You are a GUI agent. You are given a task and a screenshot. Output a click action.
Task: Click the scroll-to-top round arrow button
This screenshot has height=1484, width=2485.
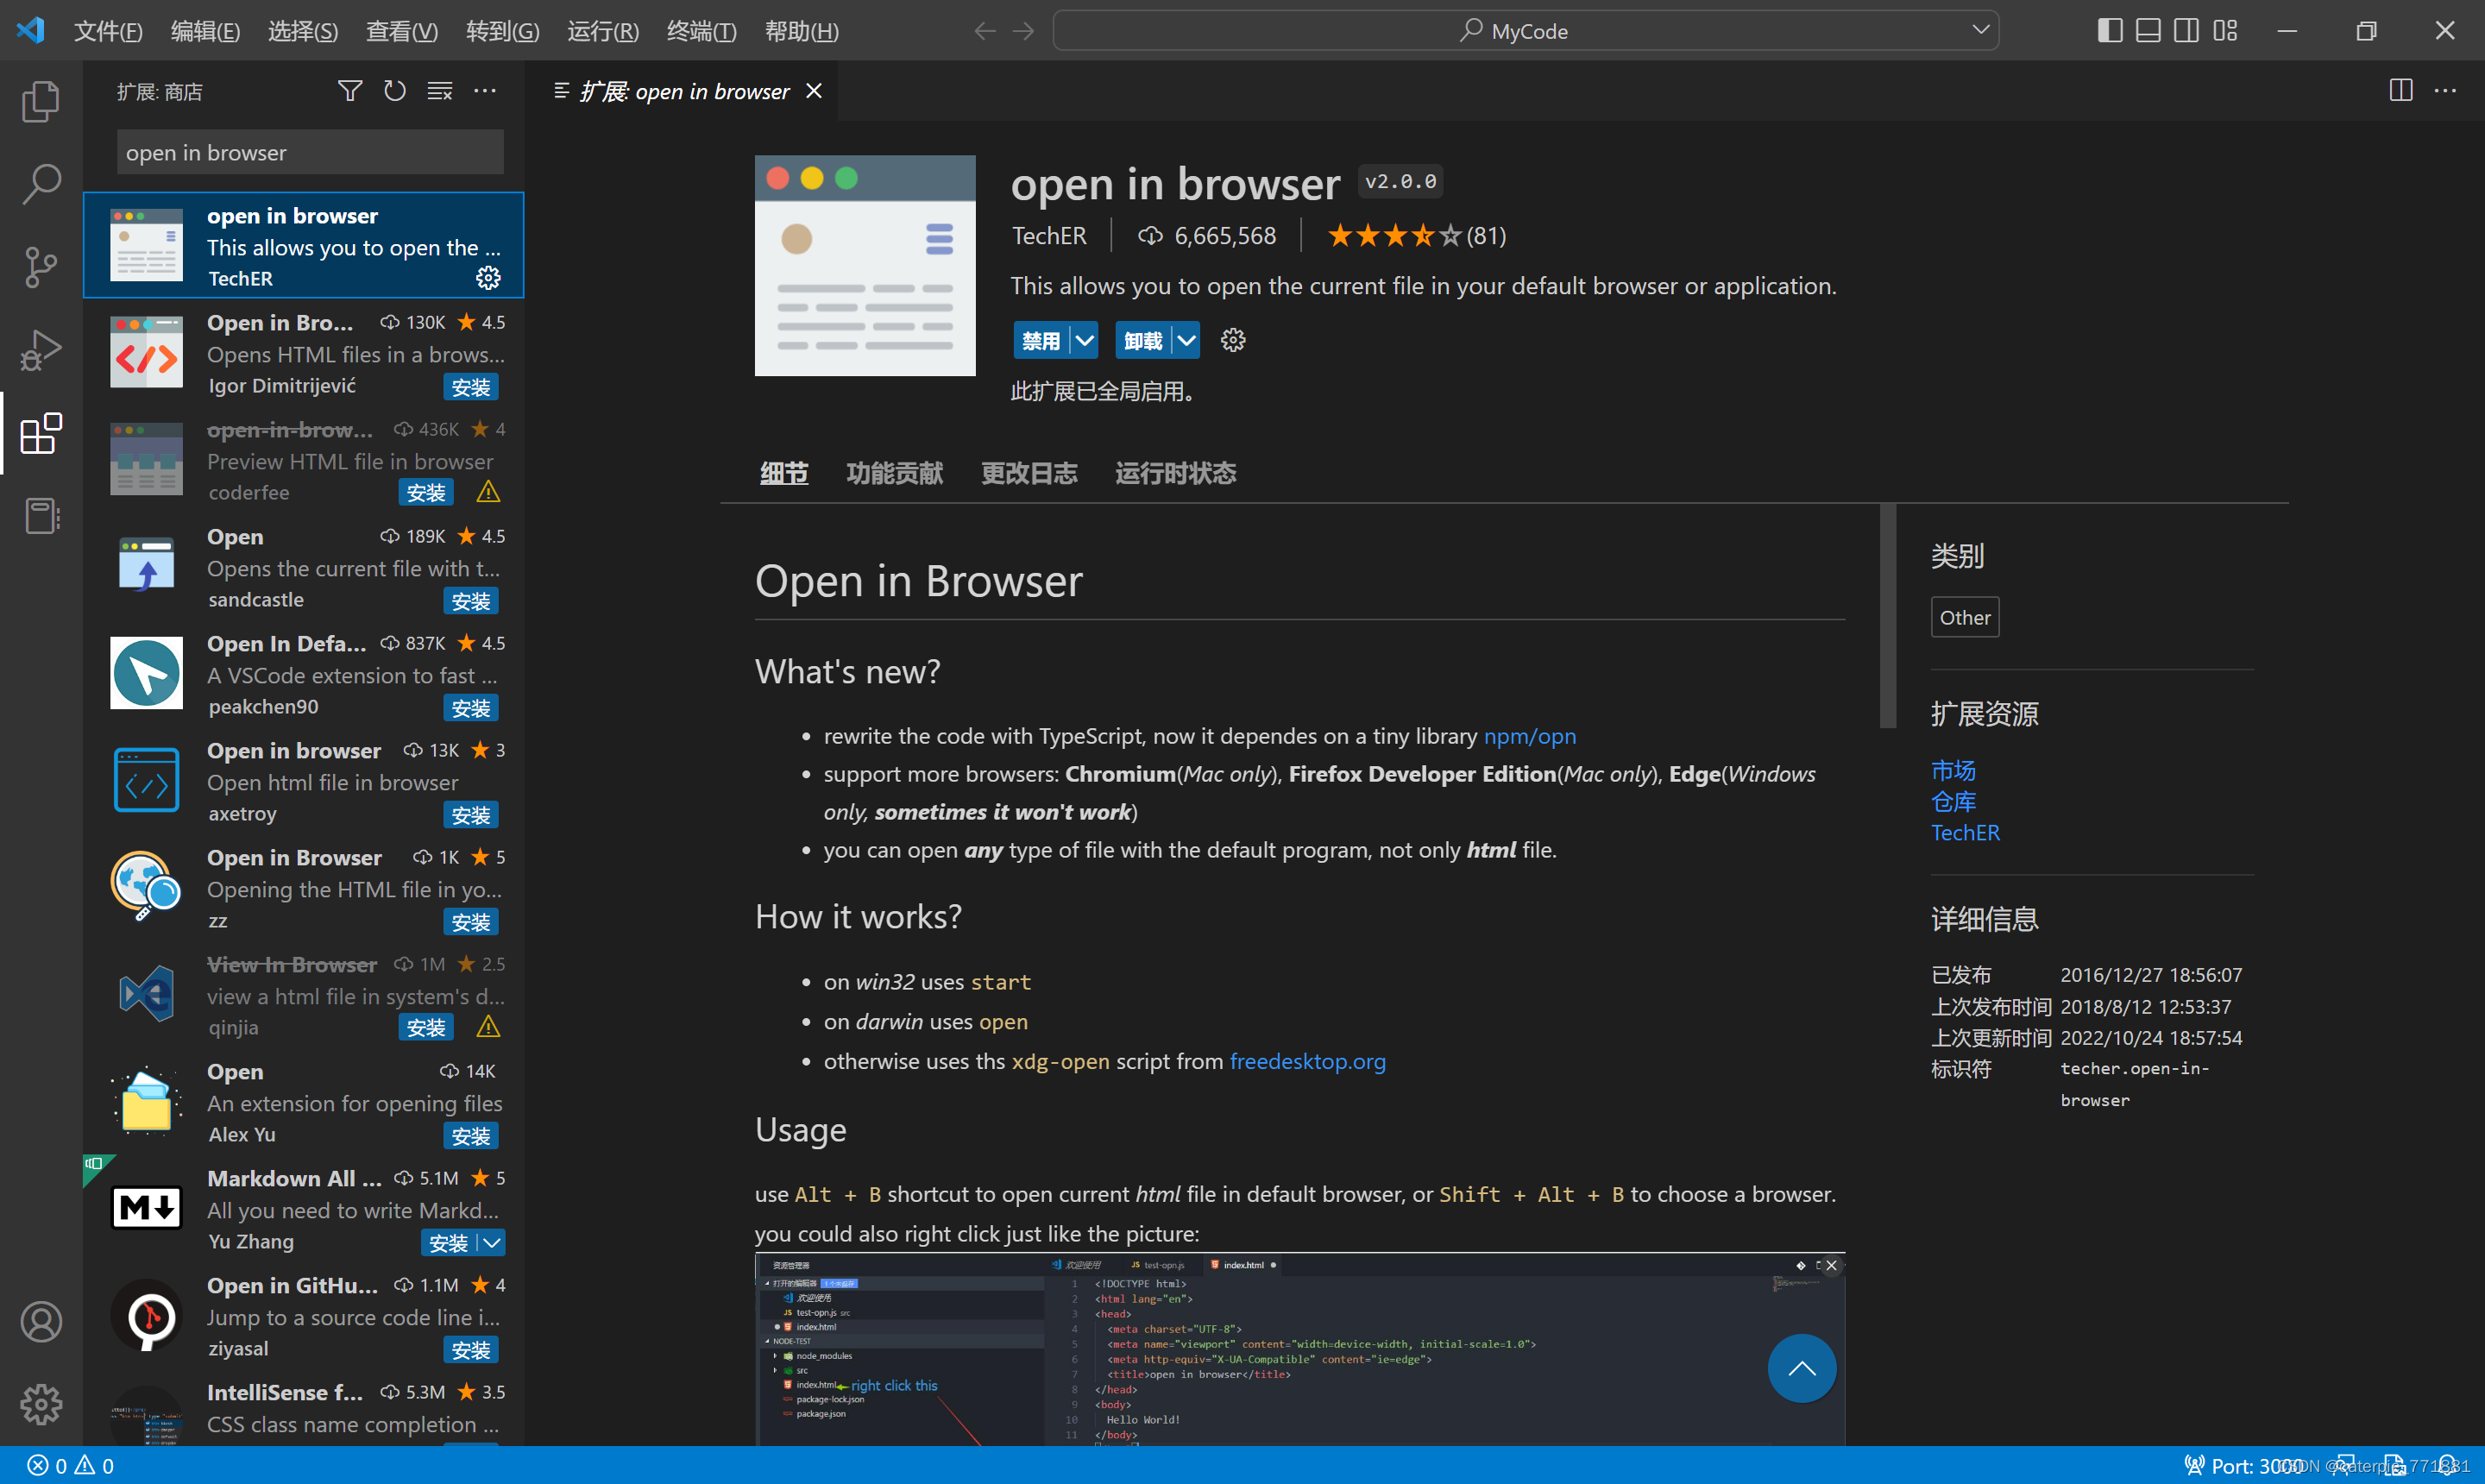1802,1368
